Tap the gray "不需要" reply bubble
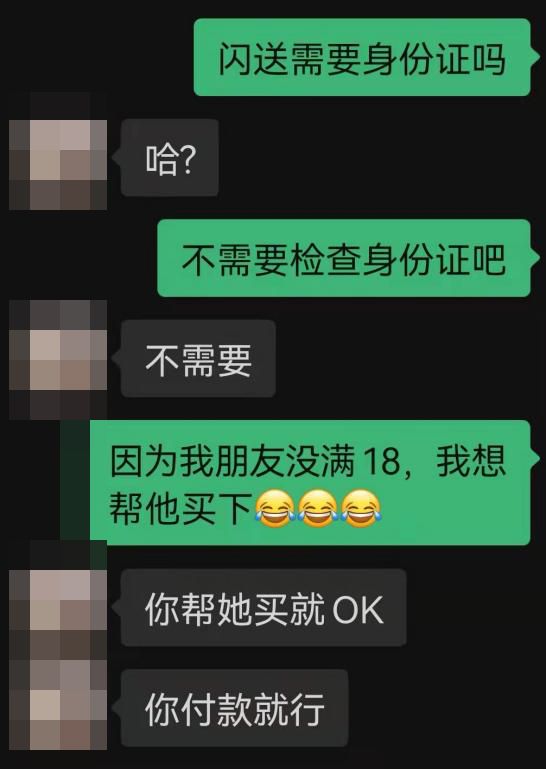 click(x=198, y=359)
